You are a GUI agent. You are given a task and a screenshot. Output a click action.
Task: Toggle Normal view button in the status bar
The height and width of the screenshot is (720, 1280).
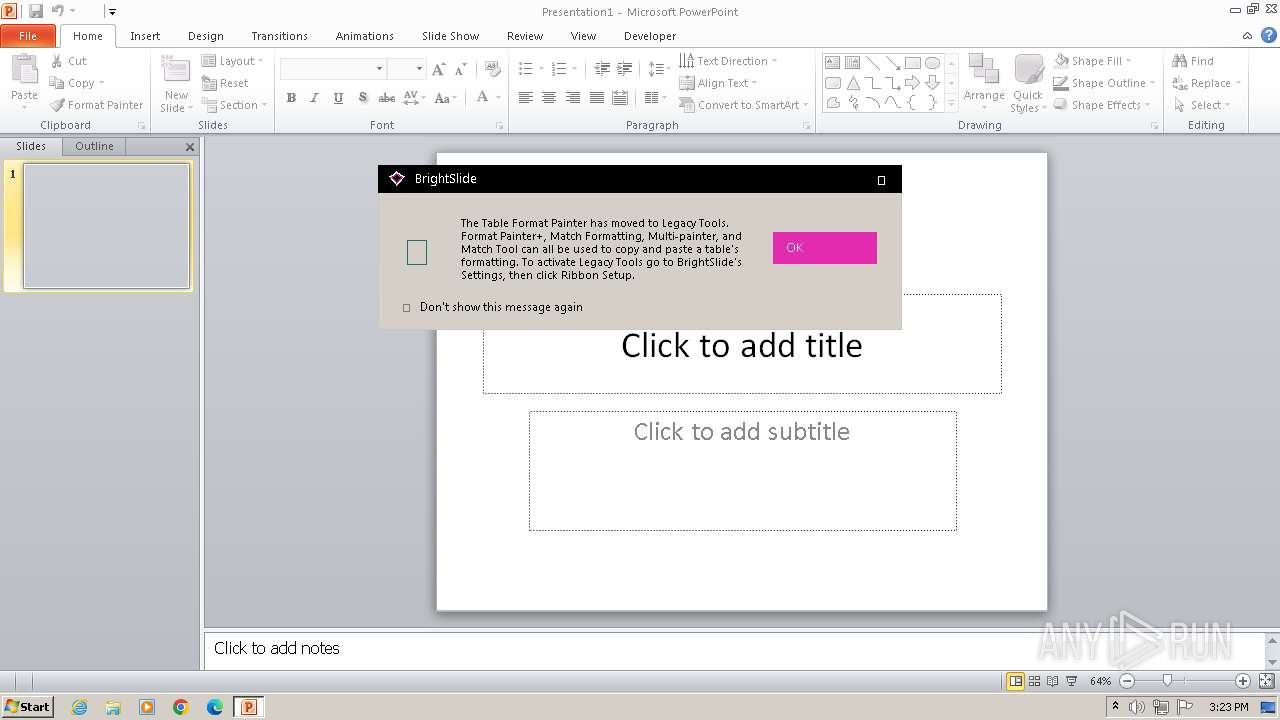click(1016, 681)
